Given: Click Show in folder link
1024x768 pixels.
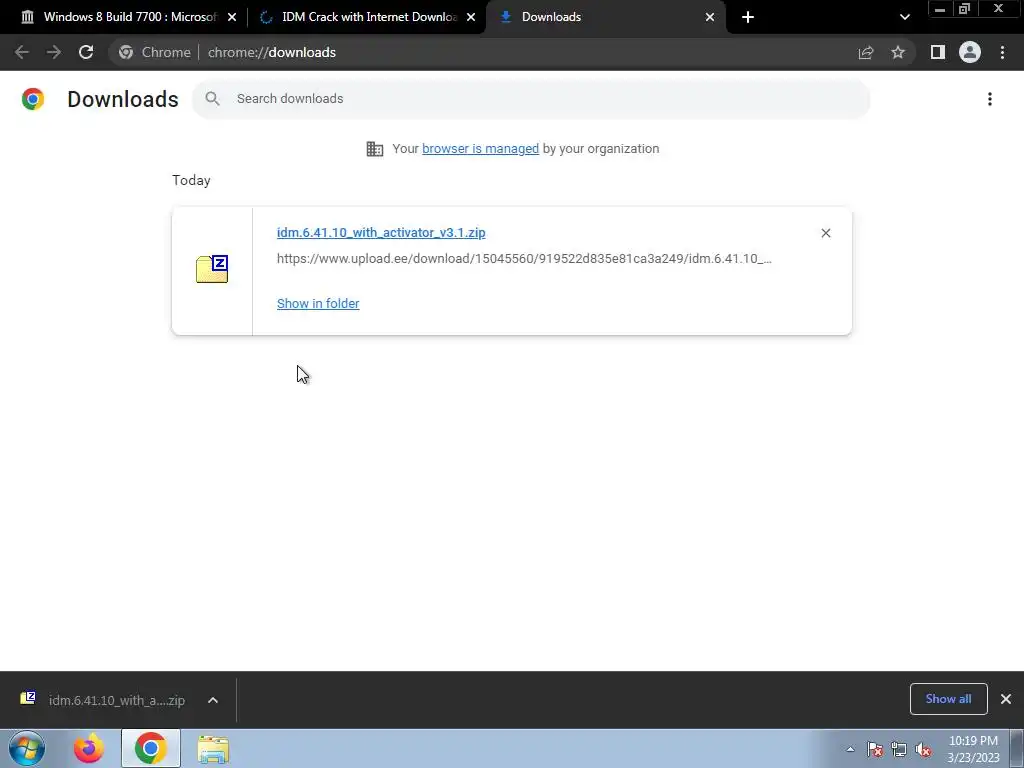Looking at the screenshot, I should point(318,304).
